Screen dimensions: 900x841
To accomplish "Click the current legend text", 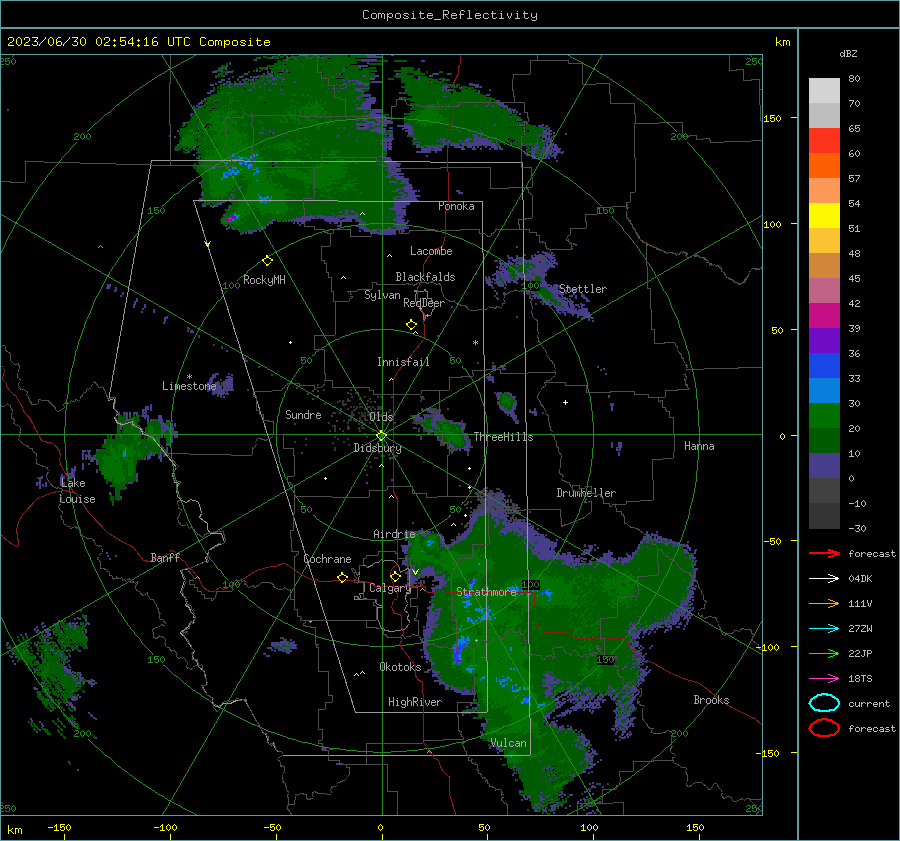I will 869,703.
